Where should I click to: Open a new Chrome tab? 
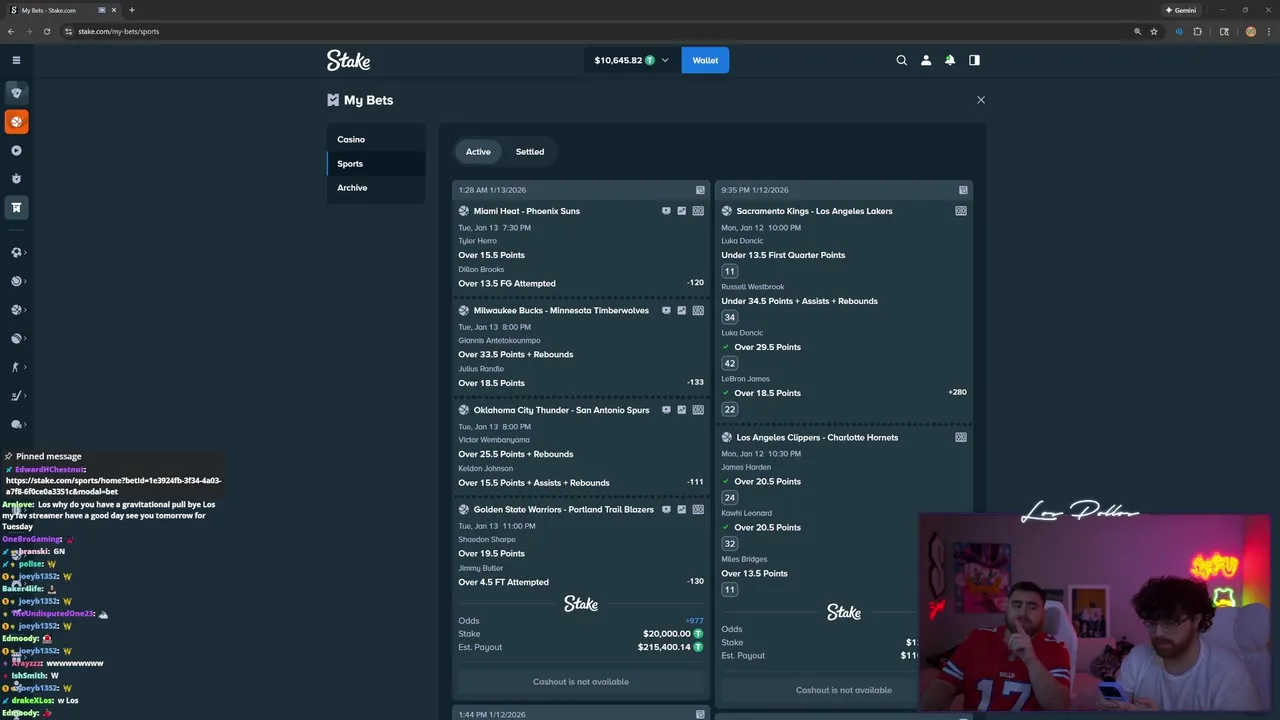[x=131, y=10]
